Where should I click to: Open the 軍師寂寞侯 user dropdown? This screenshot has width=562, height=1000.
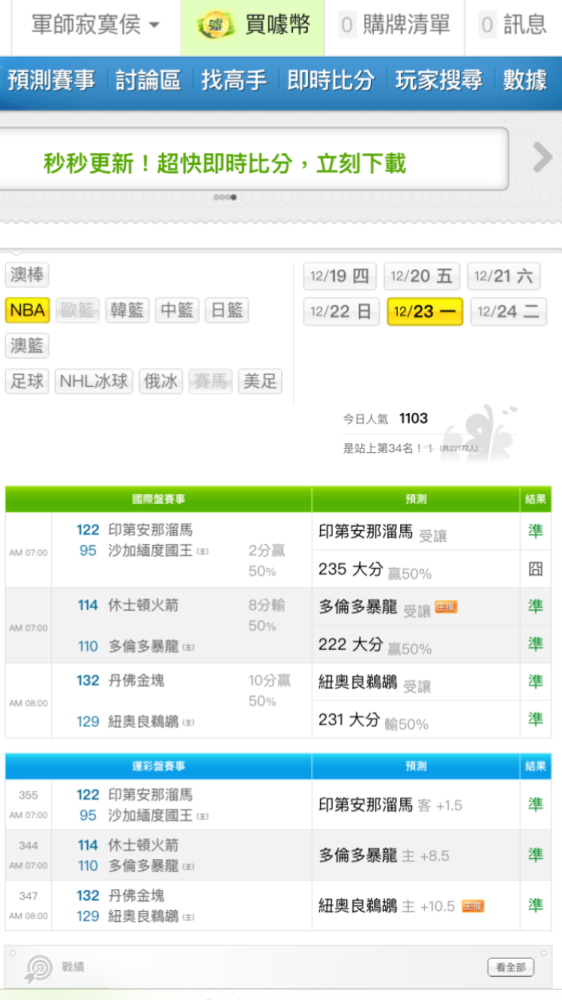pyautogui.click(x=96, y=26)
